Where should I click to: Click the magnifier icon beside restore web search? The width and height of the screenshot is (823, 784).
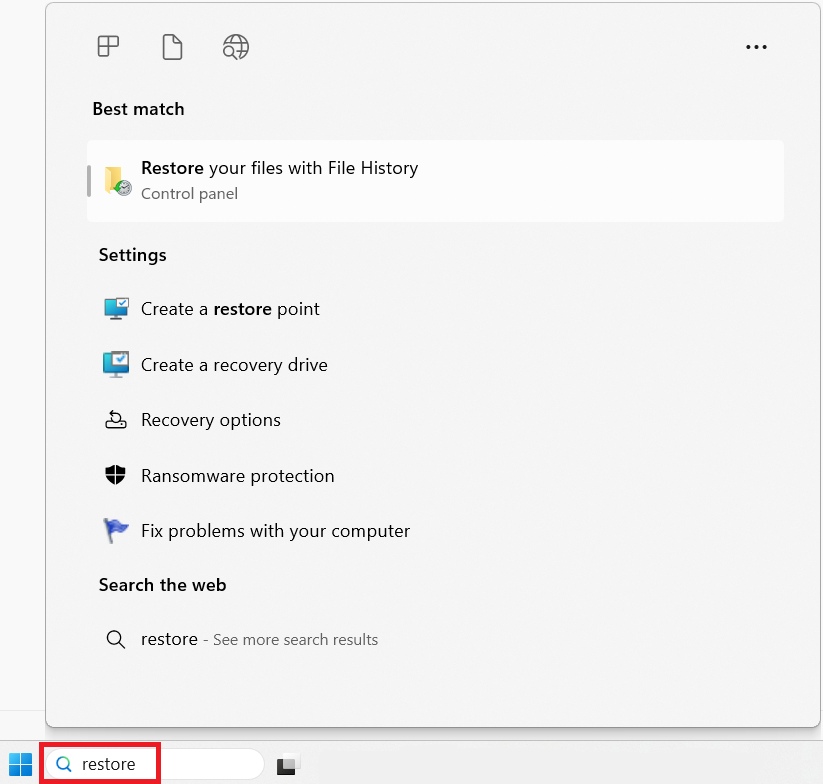pyautogui.click(x=116, y=639)
